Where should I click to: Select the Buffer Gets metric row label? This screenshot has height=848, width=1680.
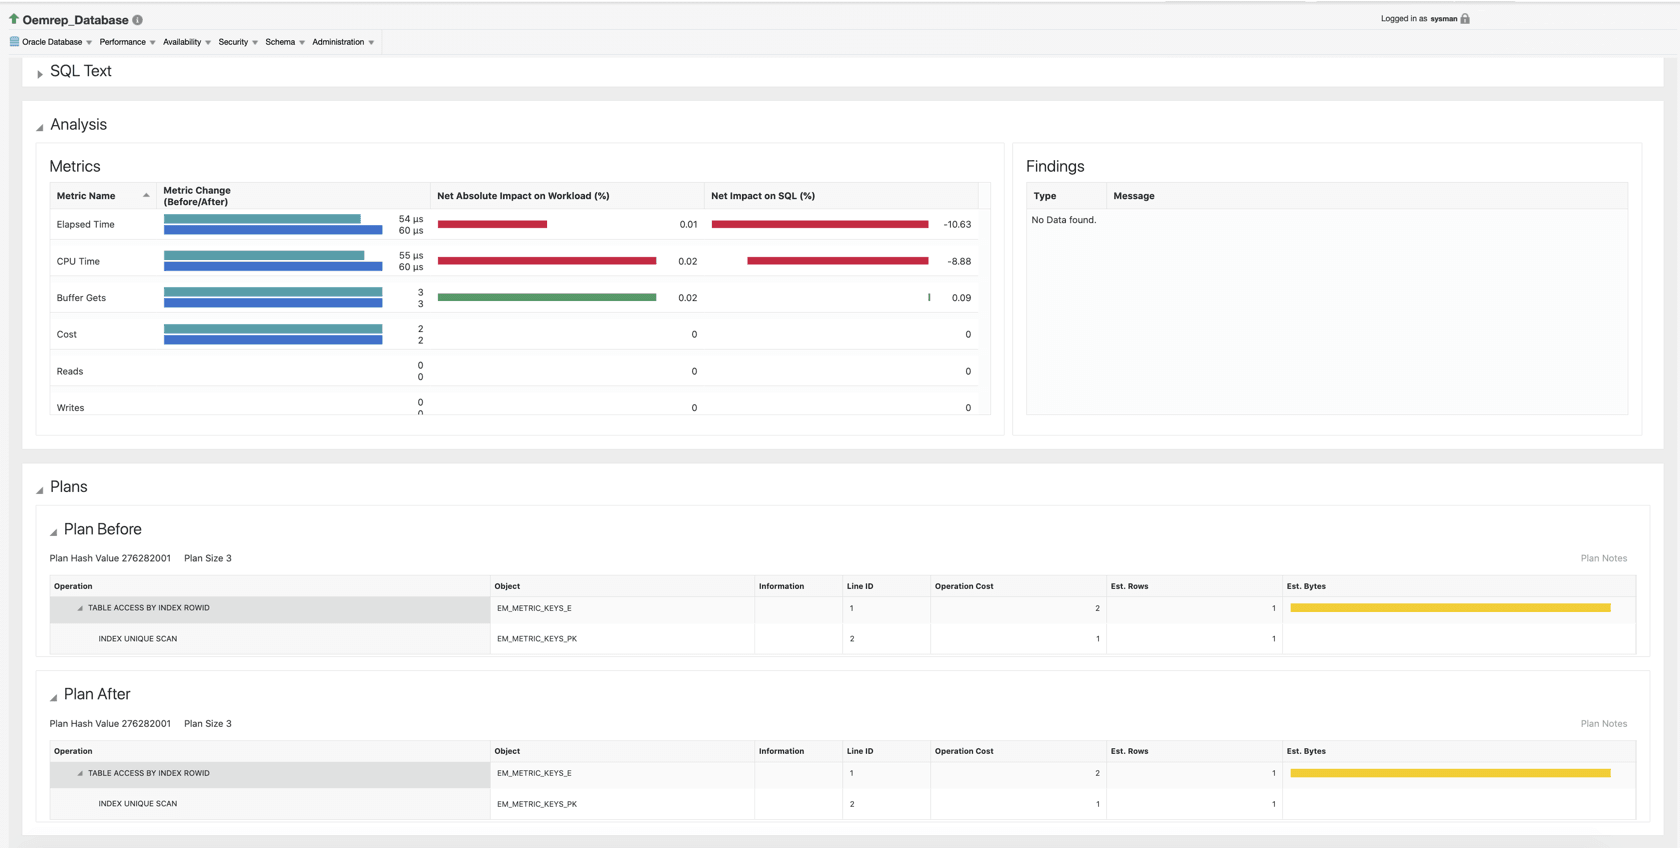click(81, 298)
